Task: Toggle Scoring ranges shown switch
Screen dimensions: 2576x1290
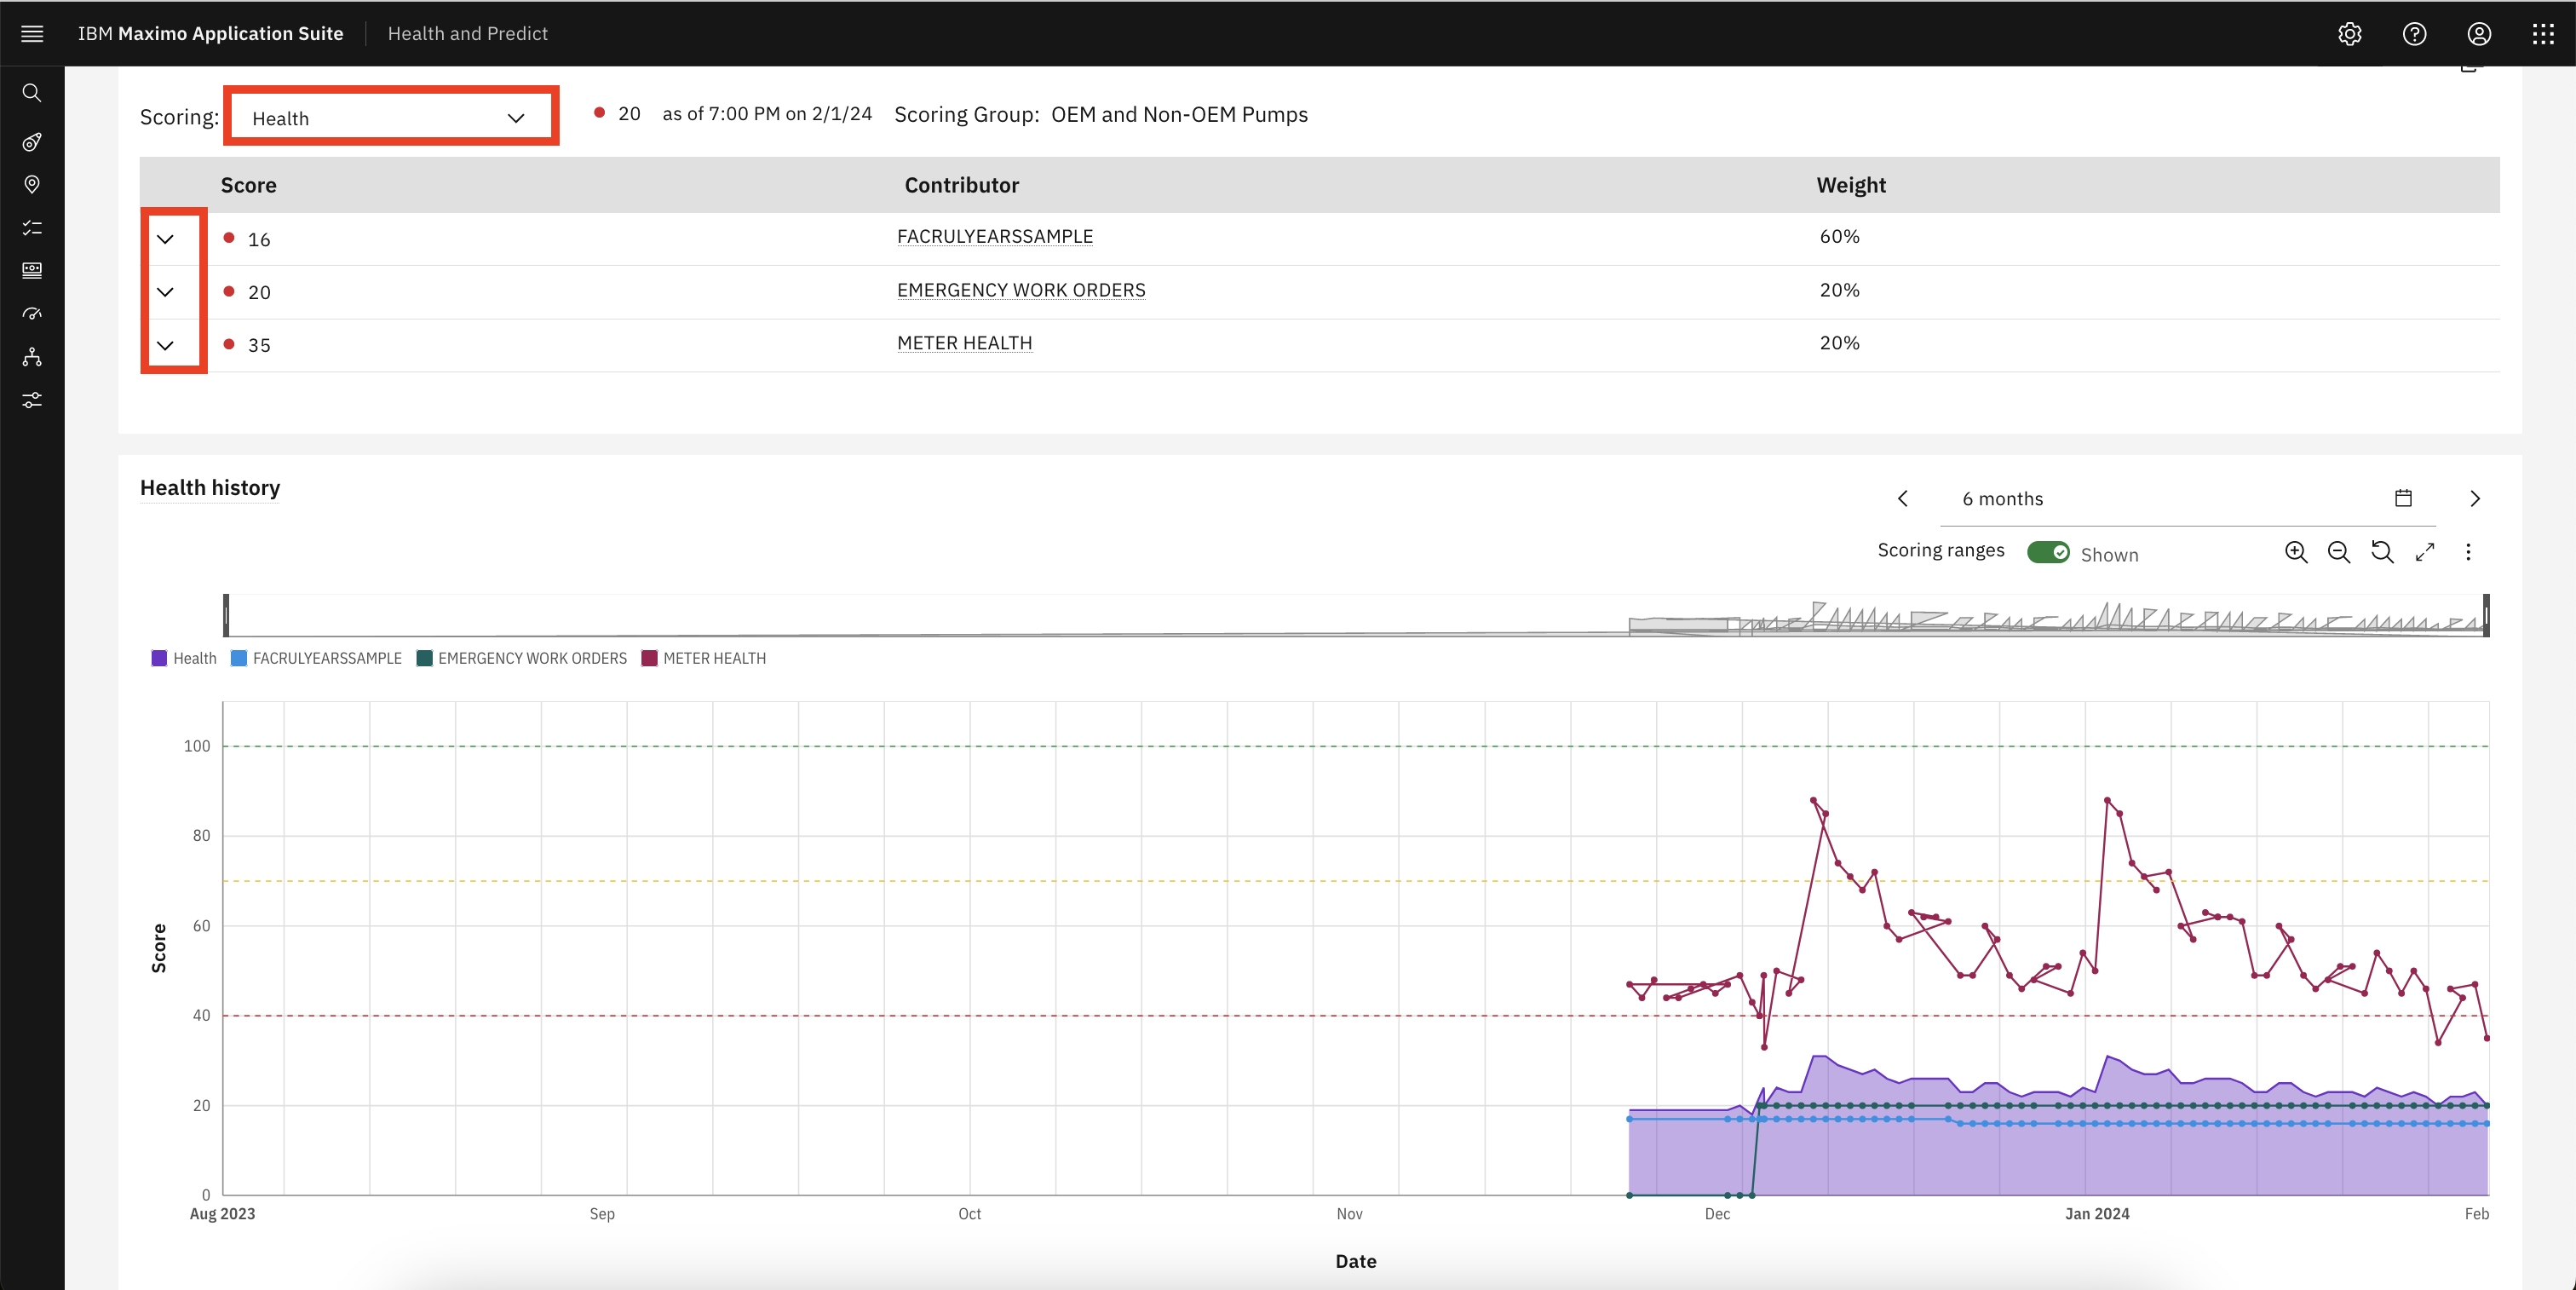Action: click(x=2048, y=552)
